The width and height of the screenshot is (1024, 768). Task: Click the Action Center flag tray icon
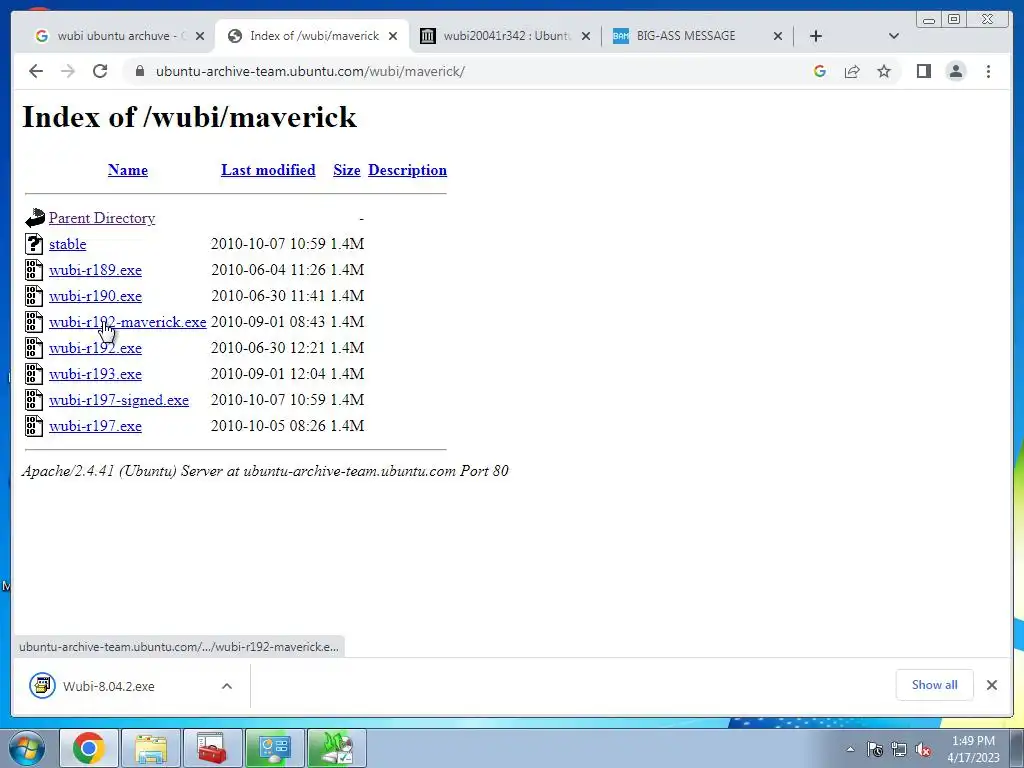click(x=875, y=750)
